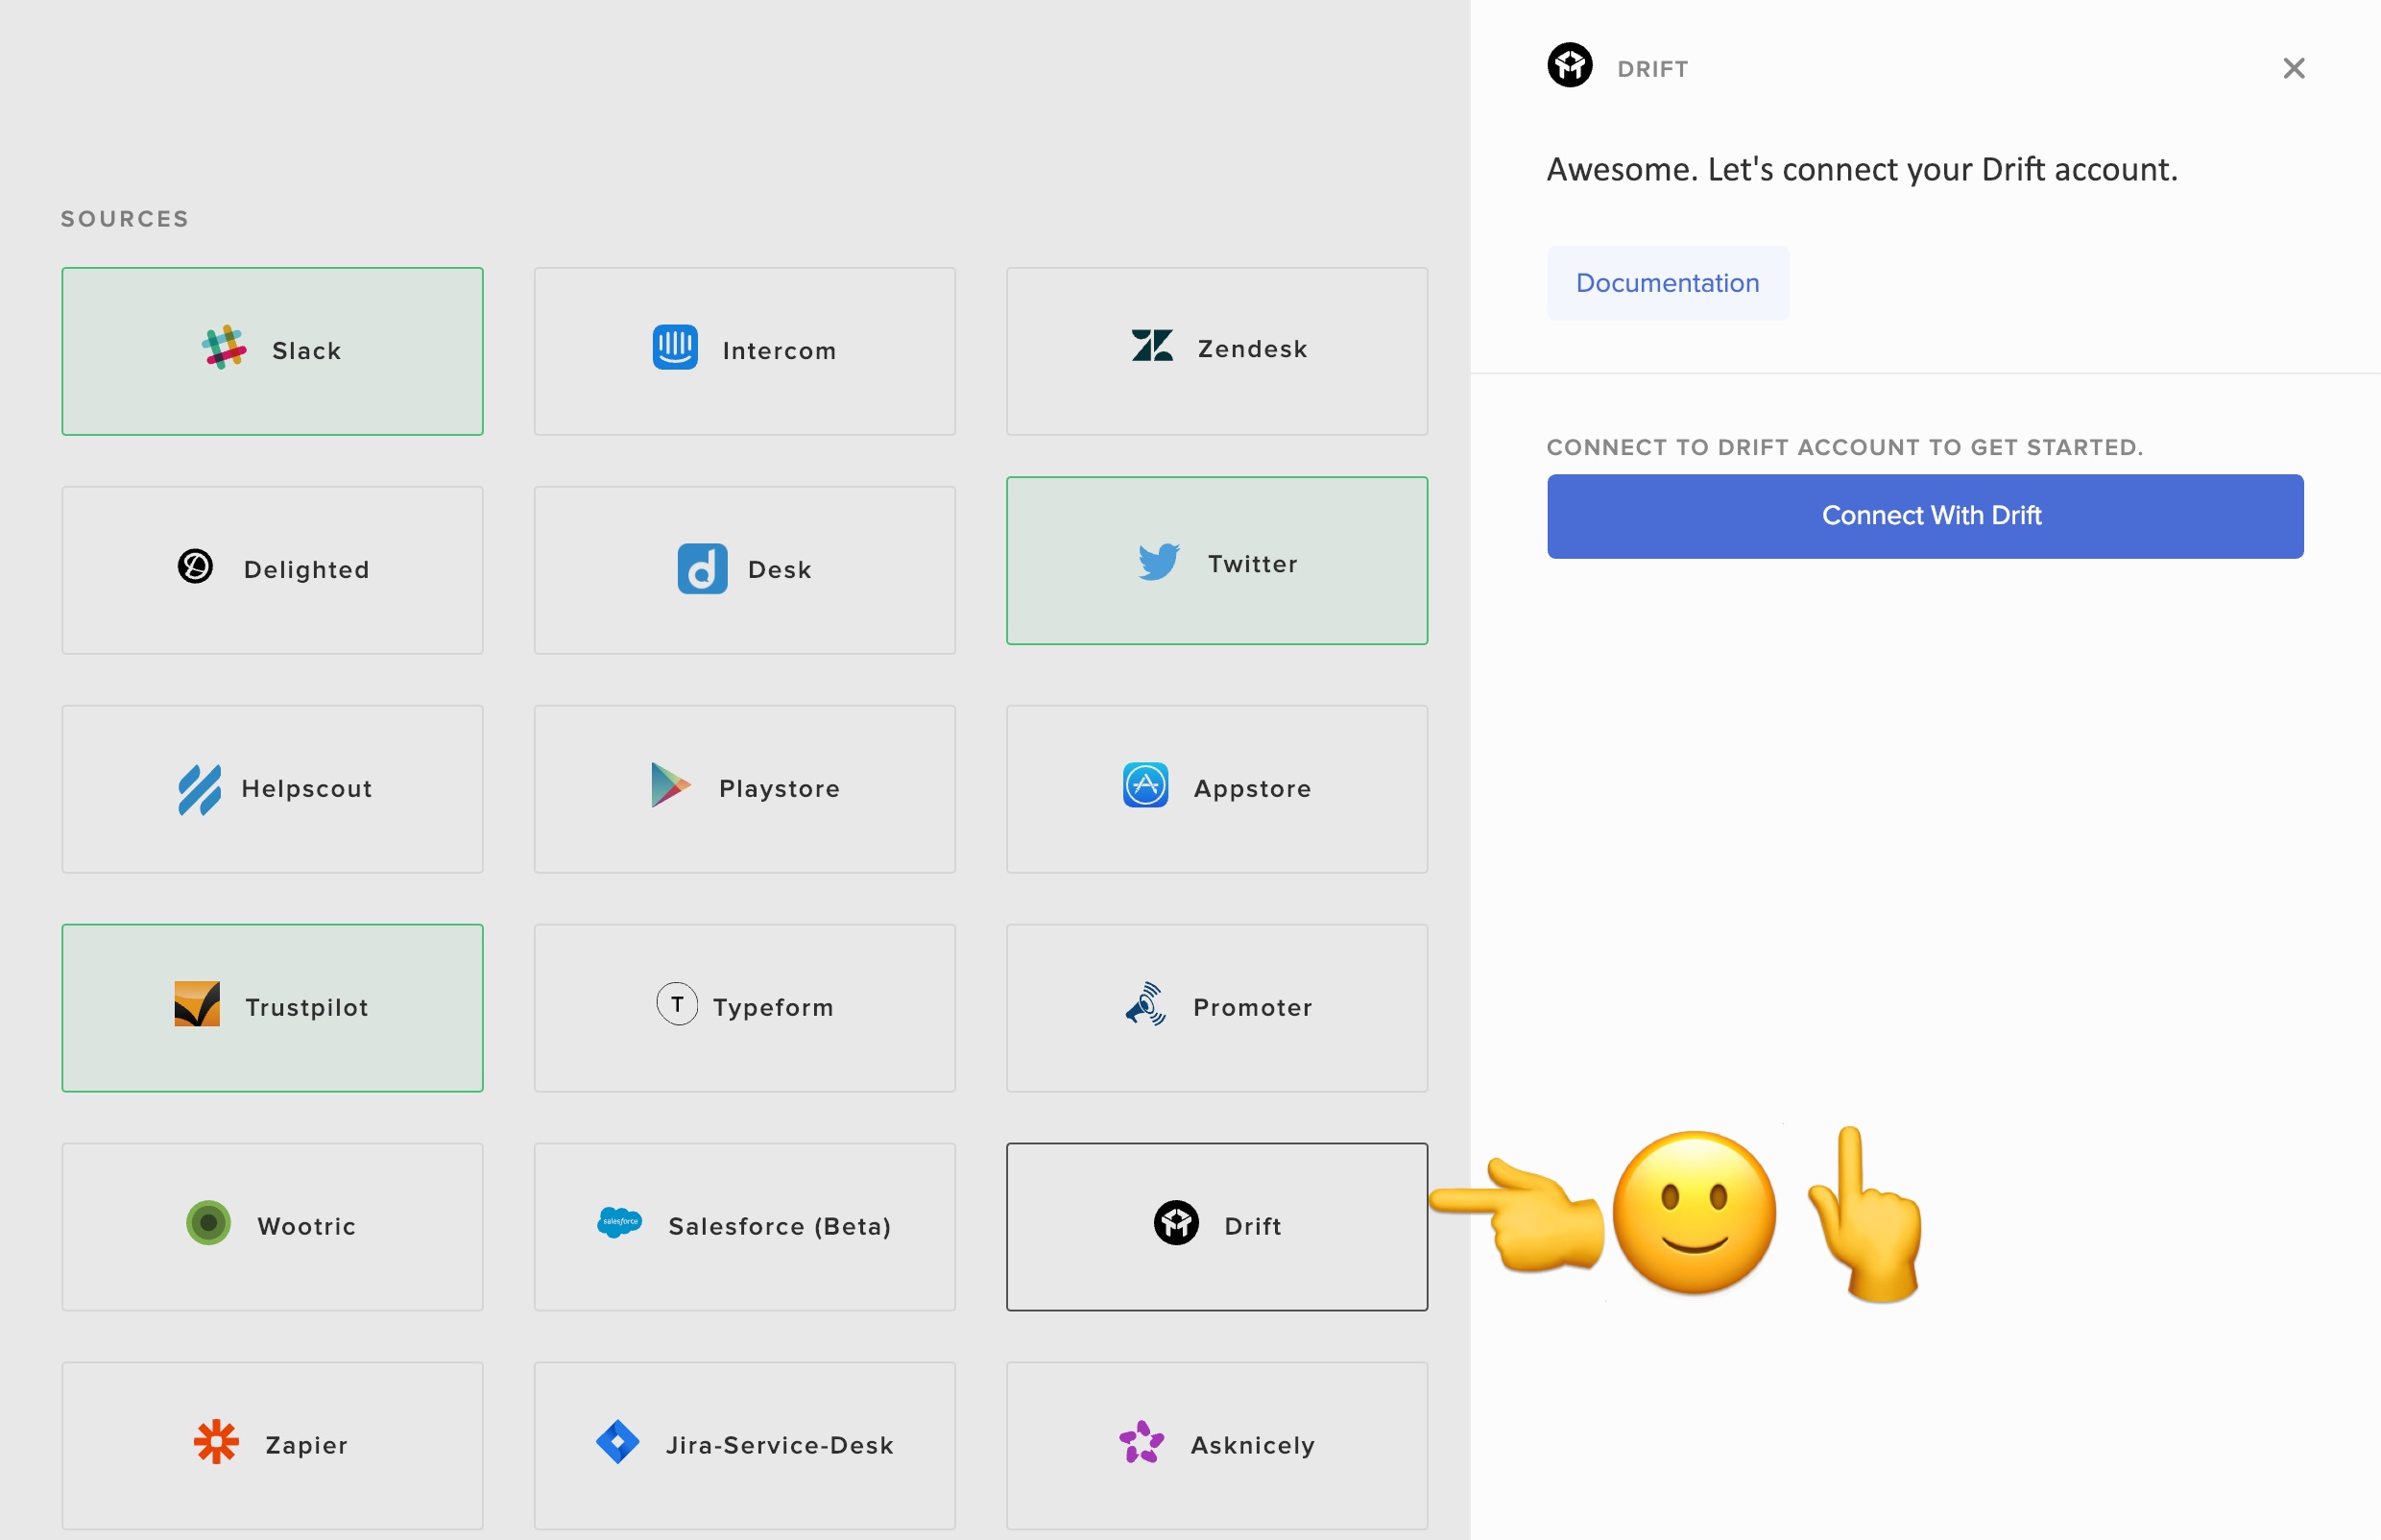Viewport: 2381px width, 1540px height.
Task: Select the Asknicely source label
Action: (x=1252, y=1445)
